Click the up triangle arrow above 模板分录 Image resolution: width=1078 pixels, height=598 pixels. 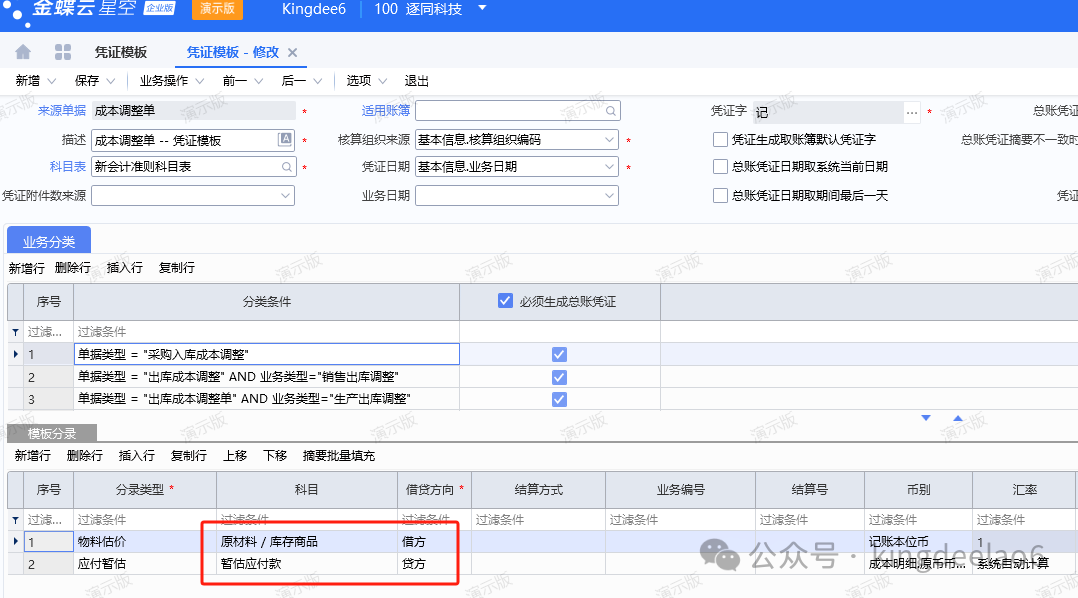[958, 418]
